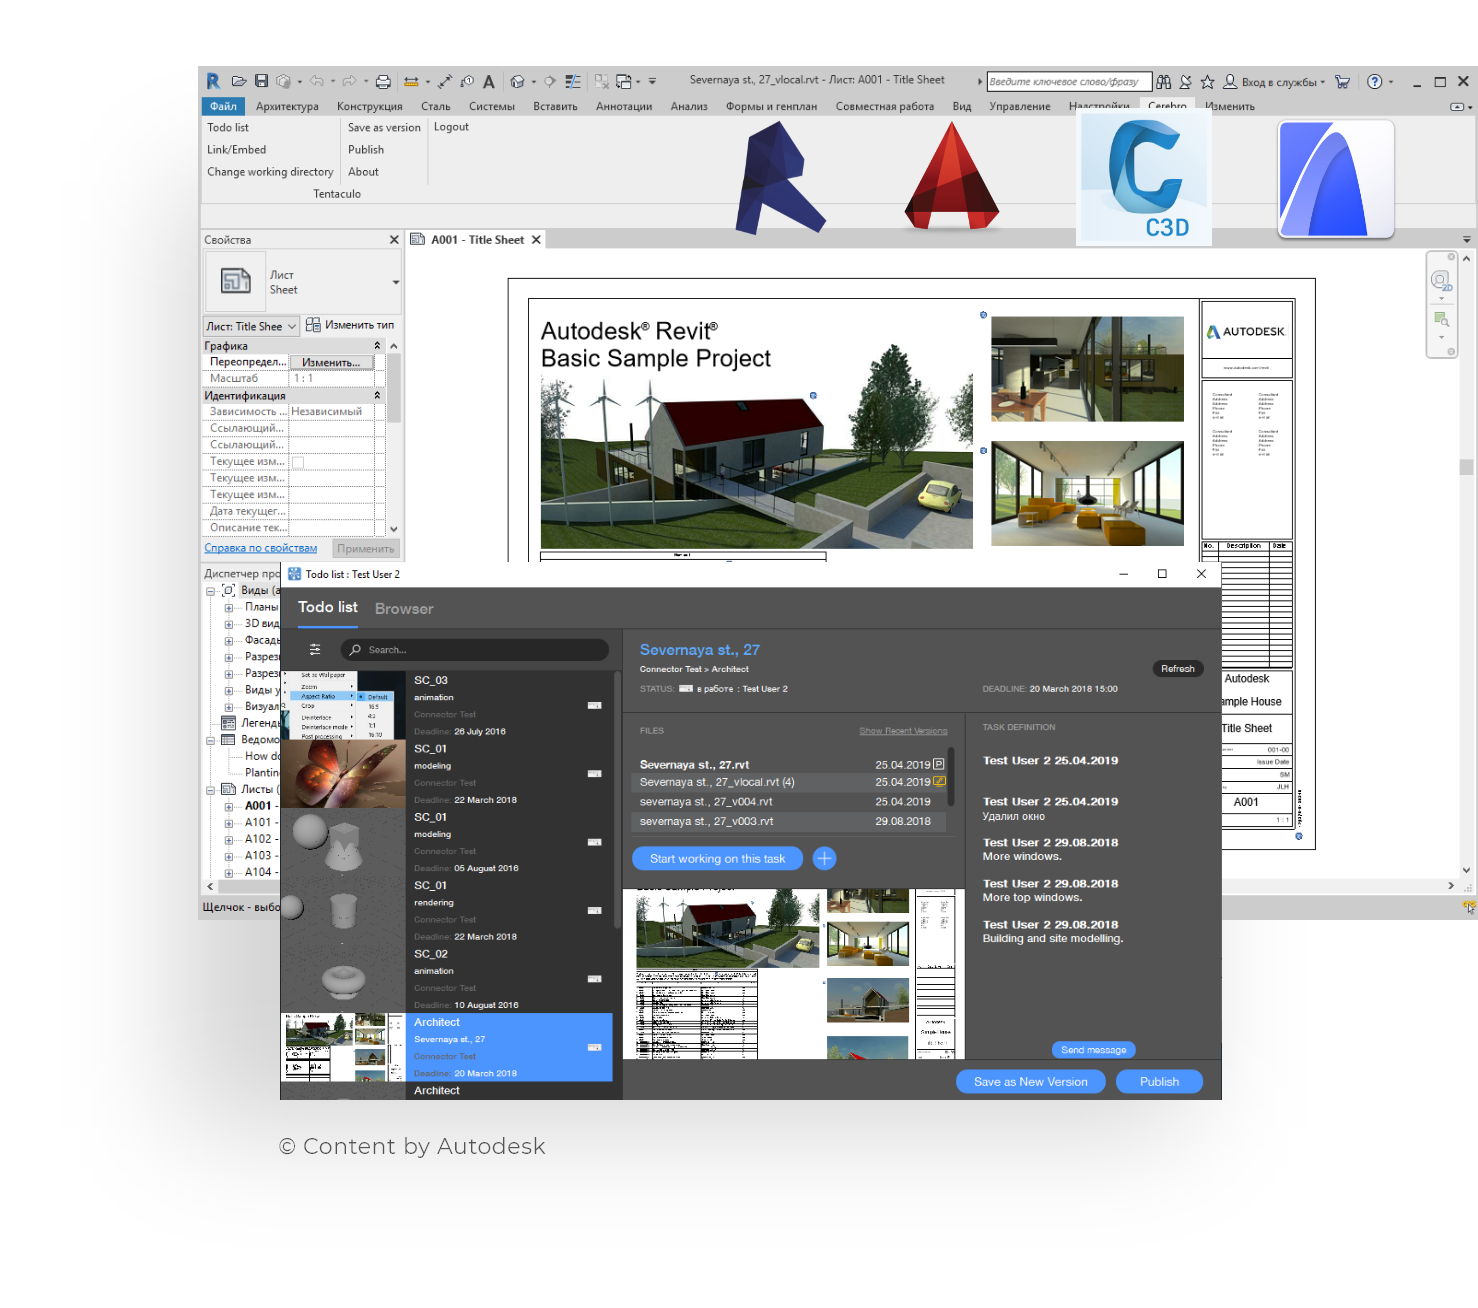Click Link/Embed in the Cerebro ribbon
Screen dimensions: 1478x1308
tap(236, 150)
